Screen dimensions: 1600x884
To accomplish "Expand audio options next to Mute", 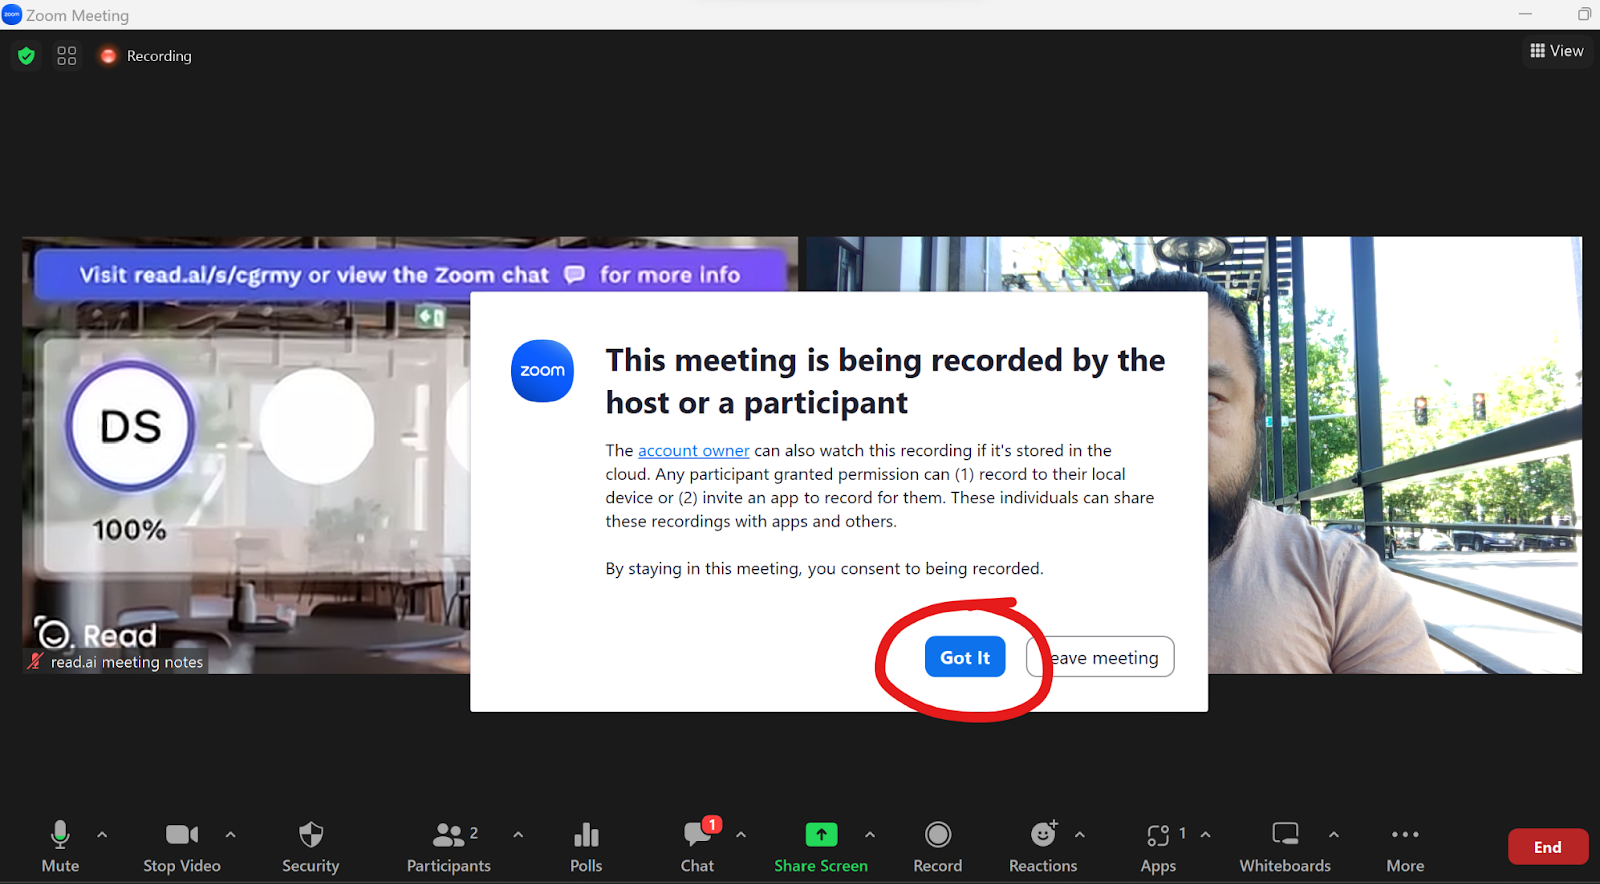I will click(x=102, y=834).
